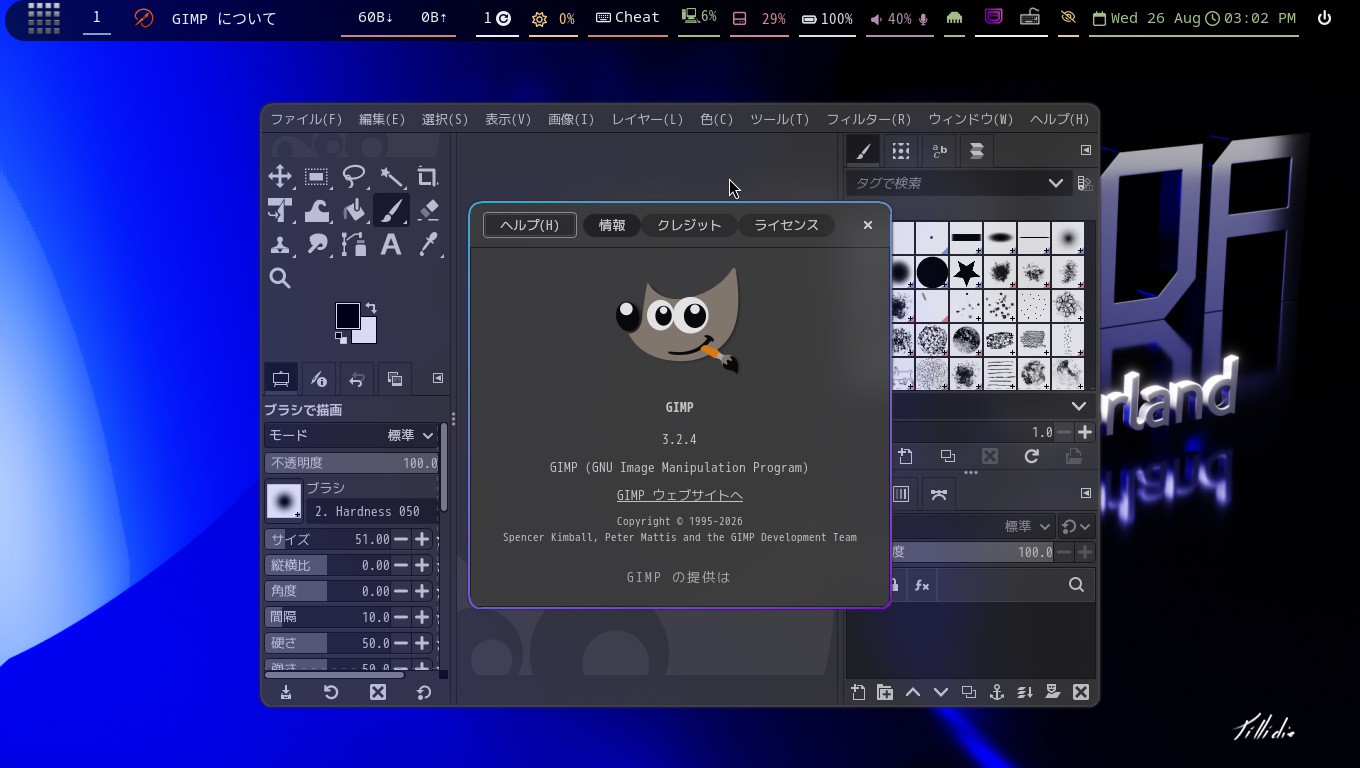Switch to the クレジット tab in About dialog
Screen dimensions: 1360x768
coord(689,225)
